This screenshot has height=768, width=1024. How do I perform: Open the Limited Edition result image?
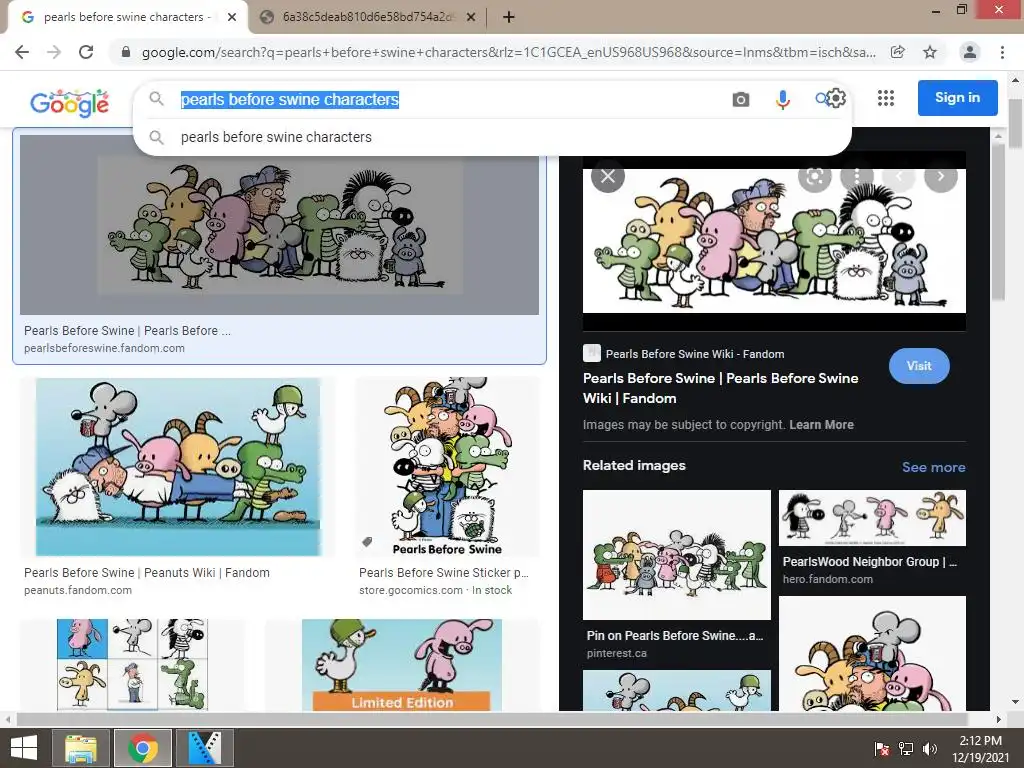coord(402,665)
